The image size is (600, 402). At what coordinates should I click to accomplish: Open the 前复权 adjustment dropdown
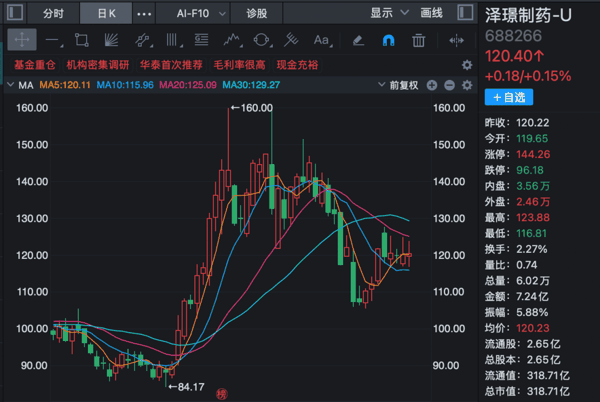point(398,85)
